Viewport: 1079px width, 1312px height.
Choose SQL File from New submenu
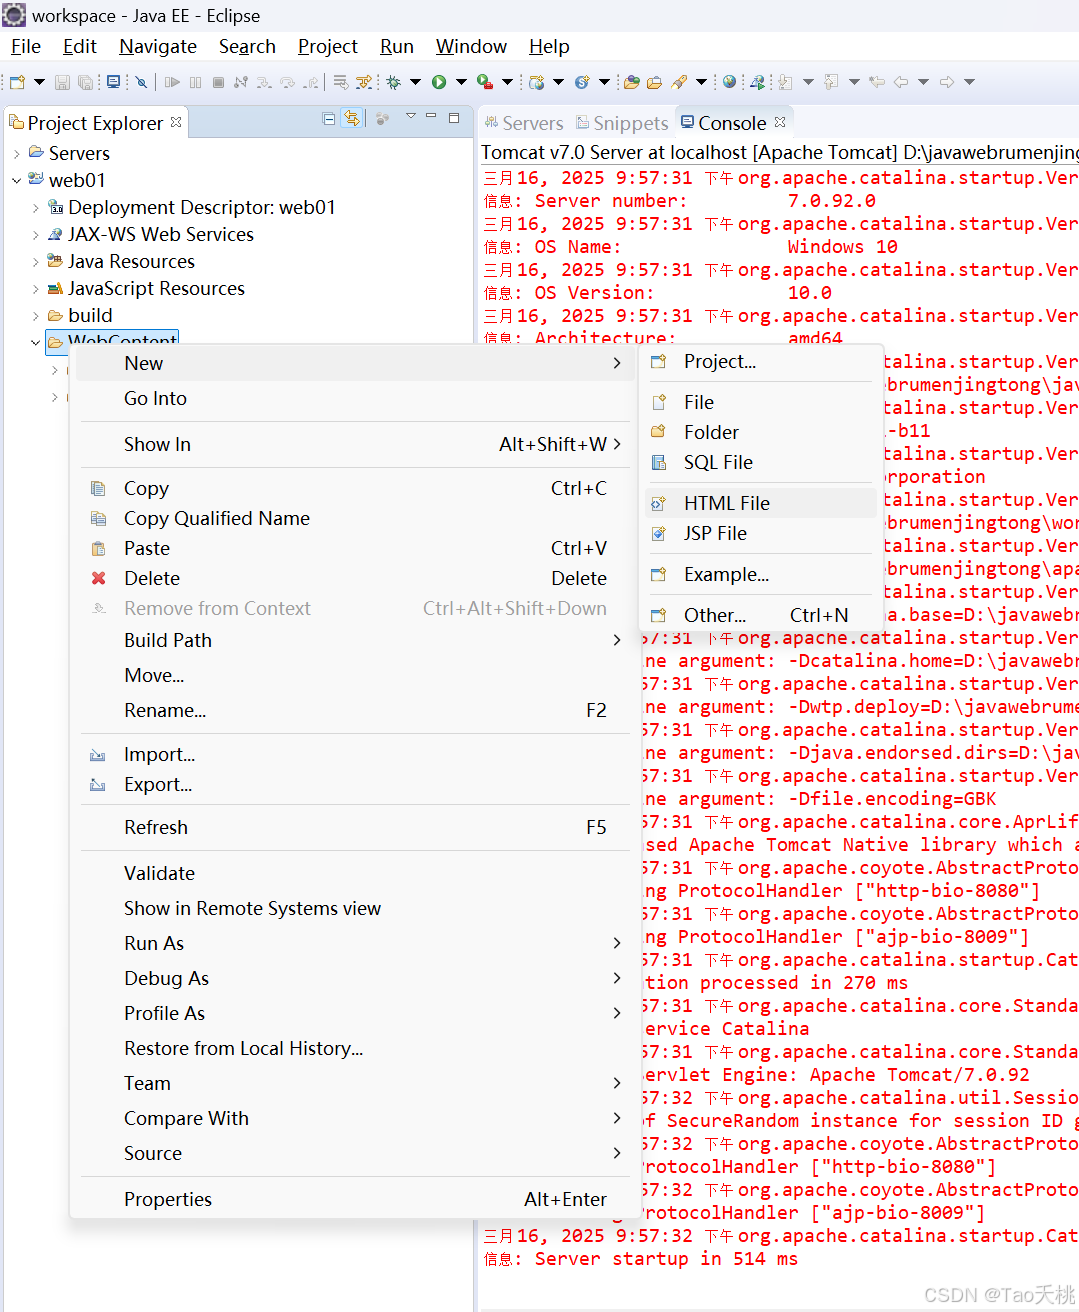pyautogui.click(x=760, y=462)
